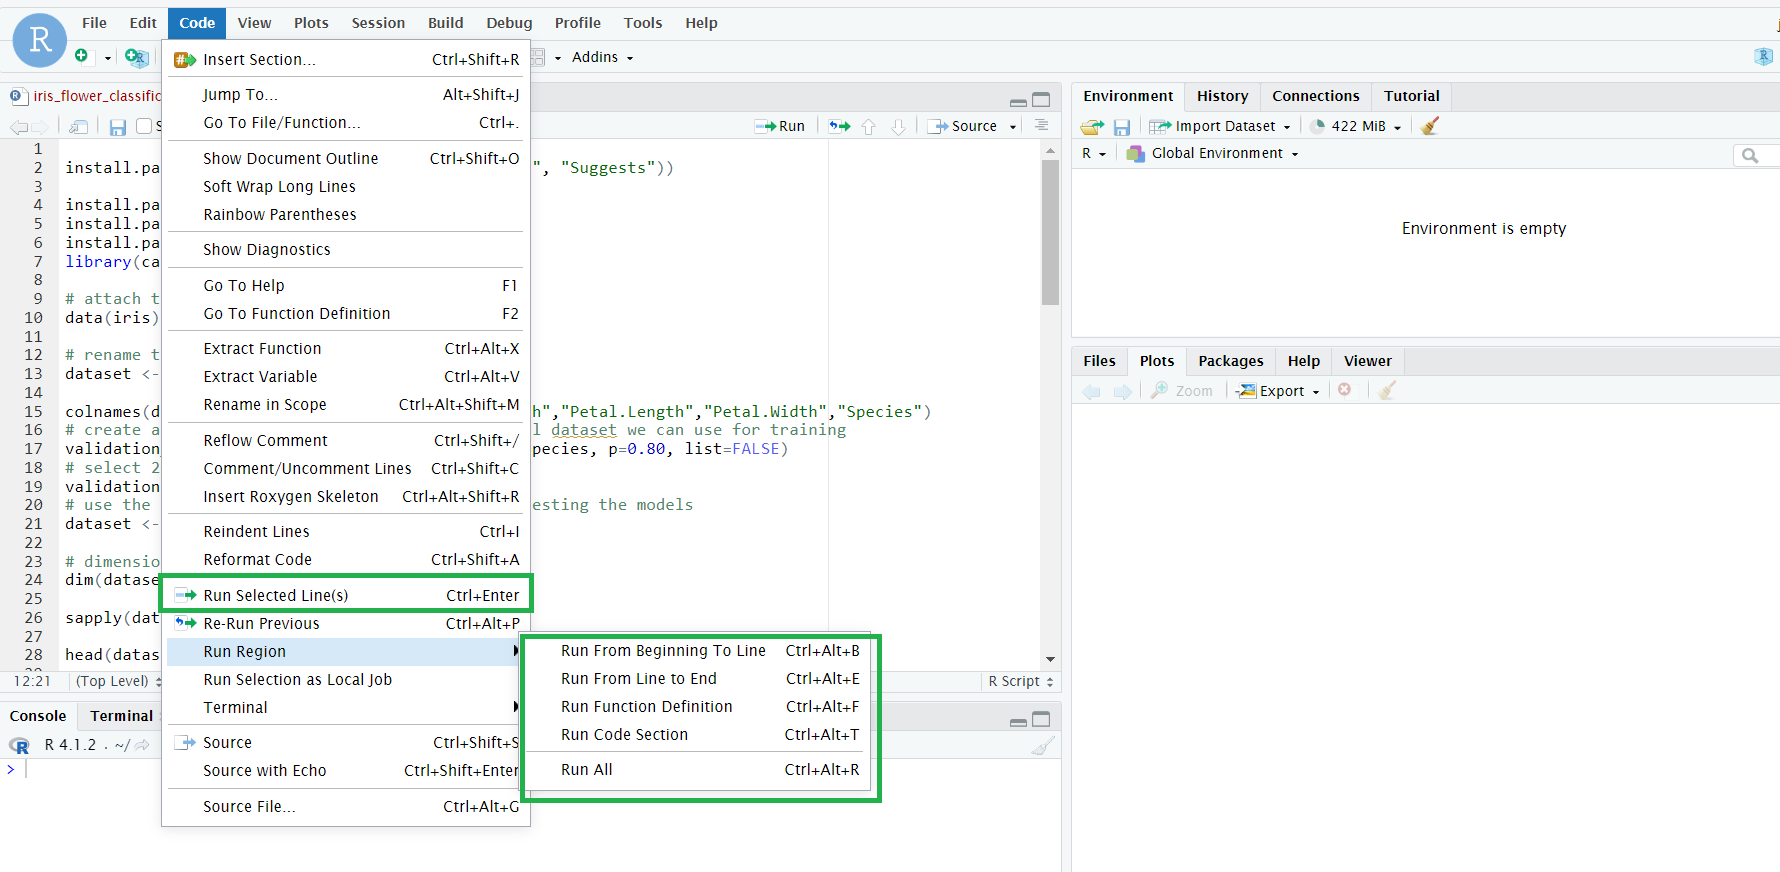The image size is (1780, 872).
Task: Minimize the console pane
Action: 1018,721
